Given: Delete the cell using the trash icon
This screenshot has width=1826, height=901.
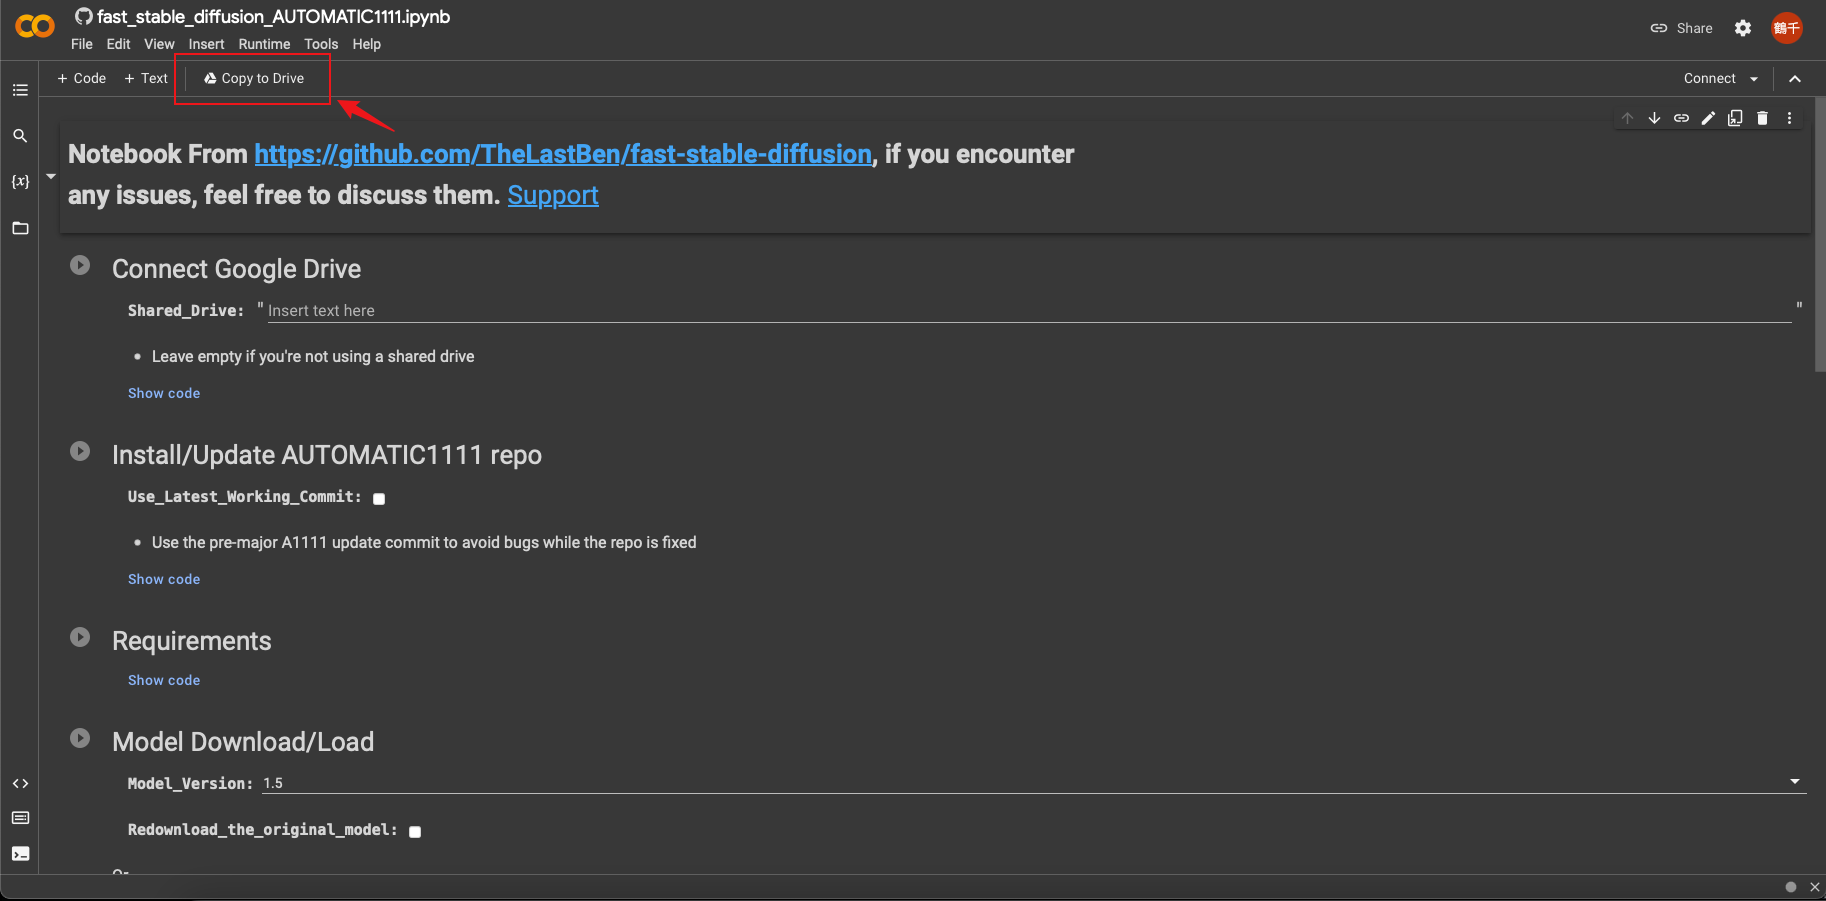Looking at the screenshot, I should point(1762,118).
